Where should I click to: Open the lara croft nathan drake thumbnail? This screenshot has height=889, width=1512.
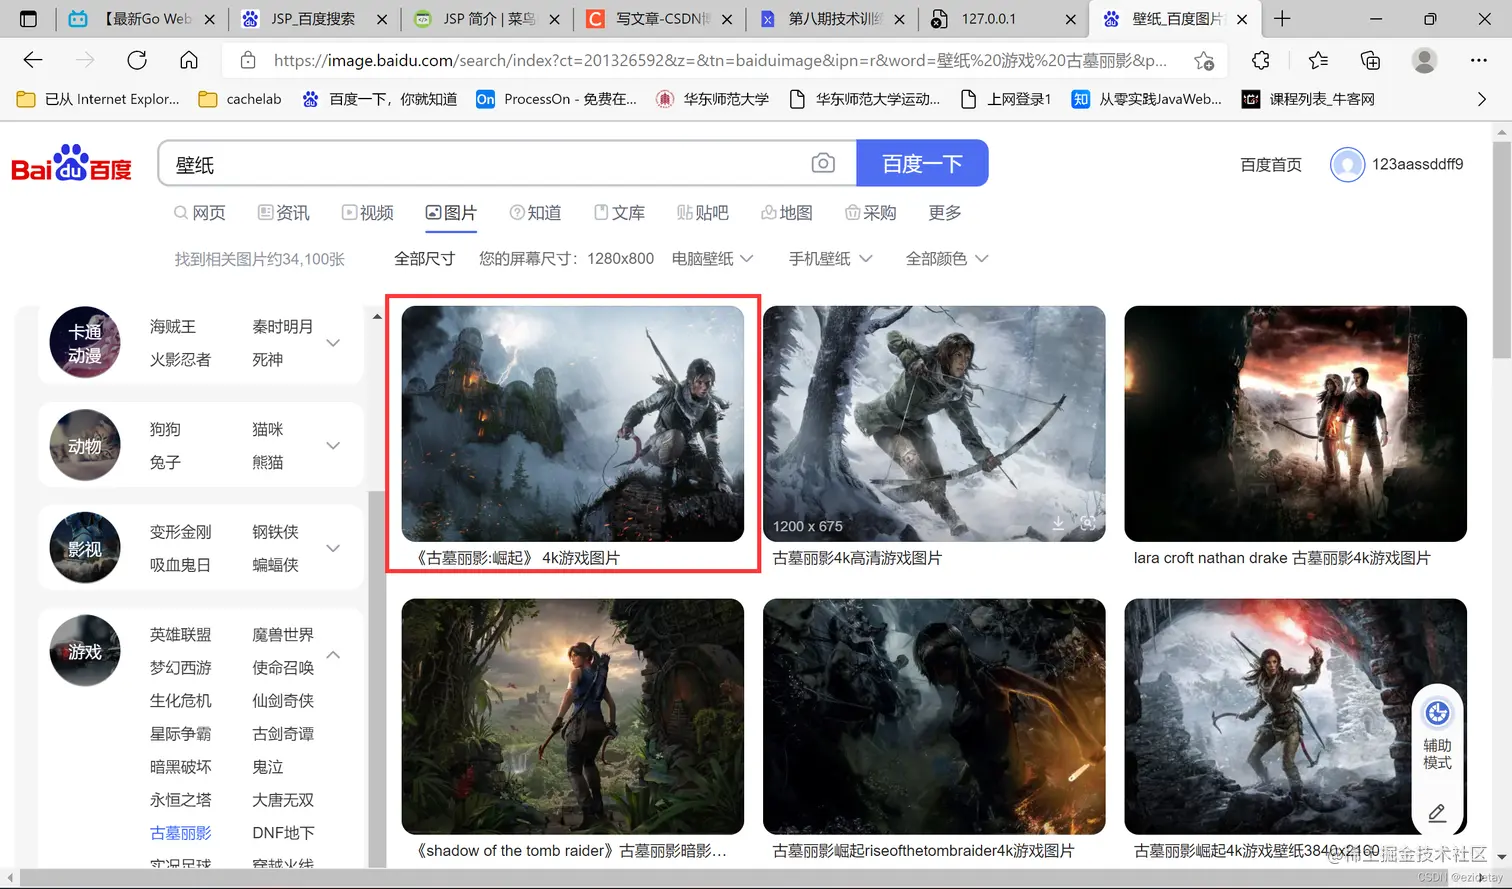(1295, 424)
